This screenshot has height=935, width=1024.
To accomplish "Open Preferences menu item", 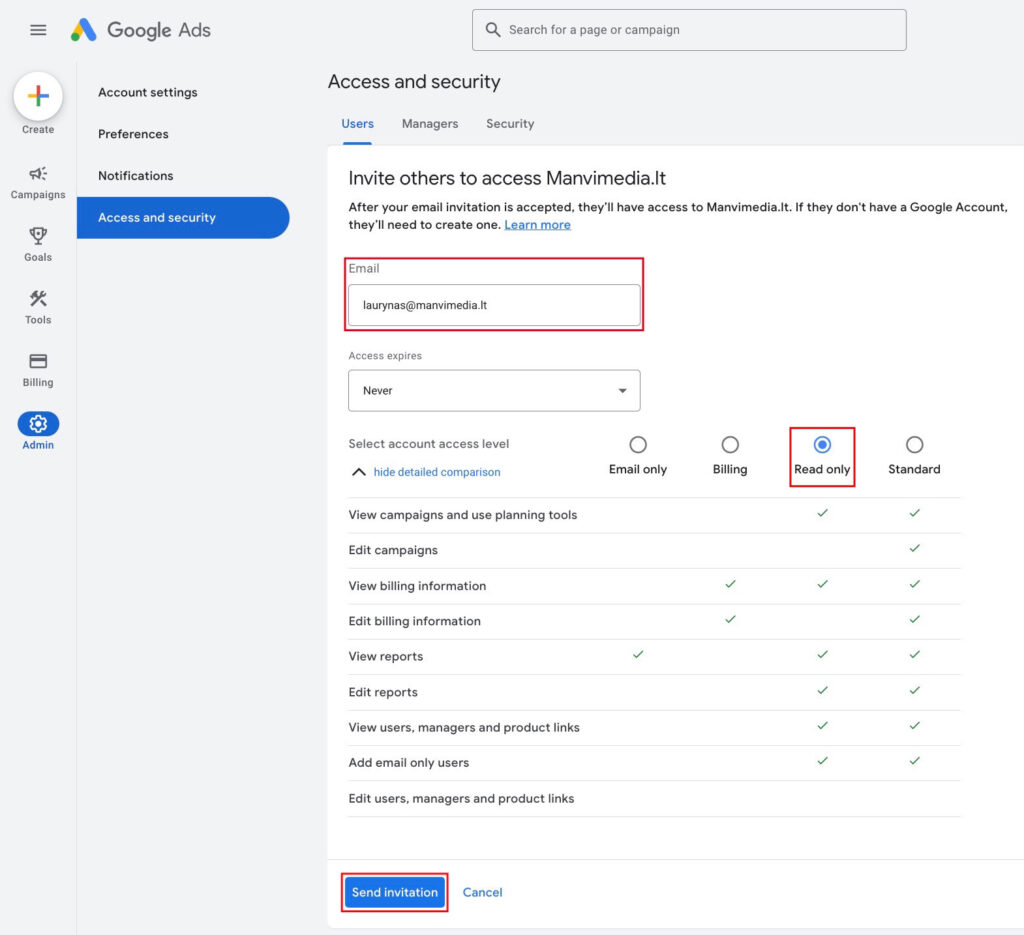I will pos(133,134).
